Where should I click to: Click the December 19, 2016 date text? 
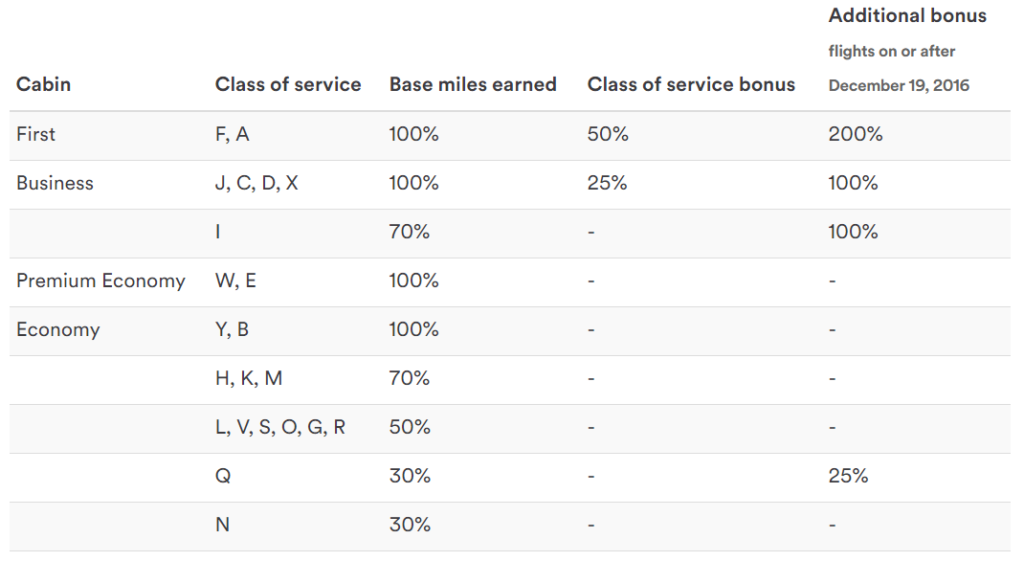(x=899, y=86)
